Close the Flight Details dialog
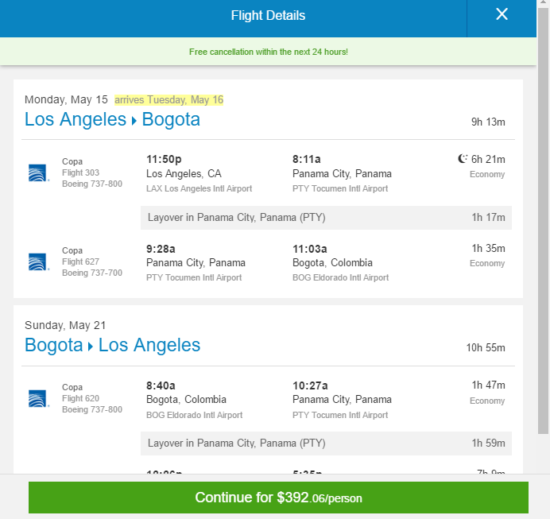 [x=502, y=14]
